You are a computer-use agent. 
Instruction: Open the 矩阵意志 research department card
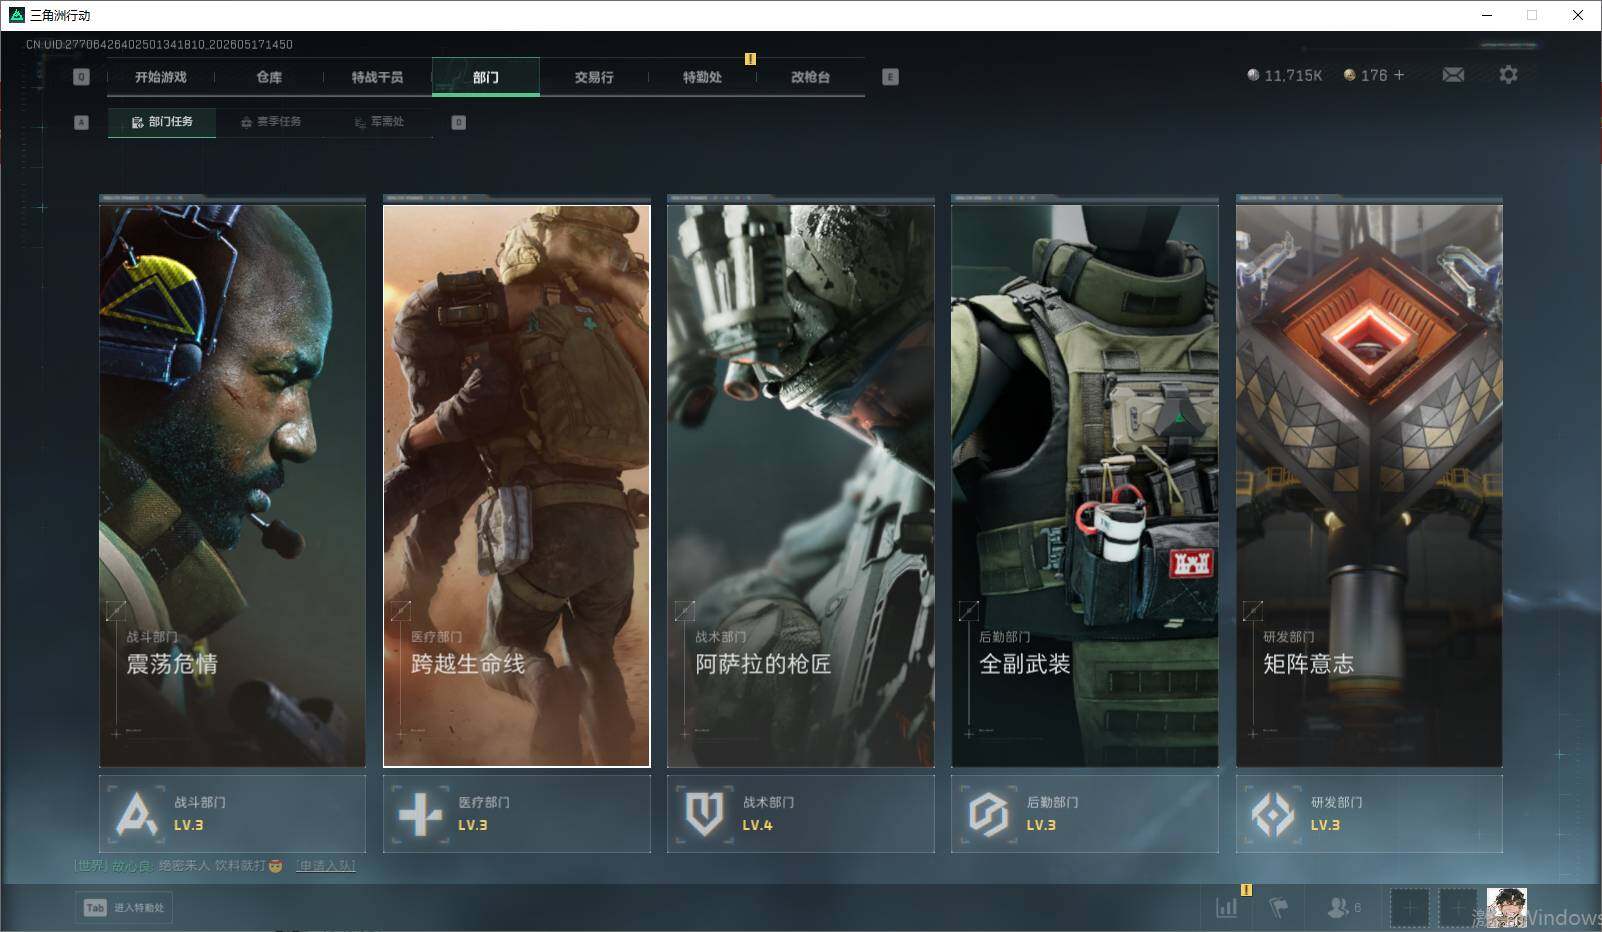coord(1369,486)
